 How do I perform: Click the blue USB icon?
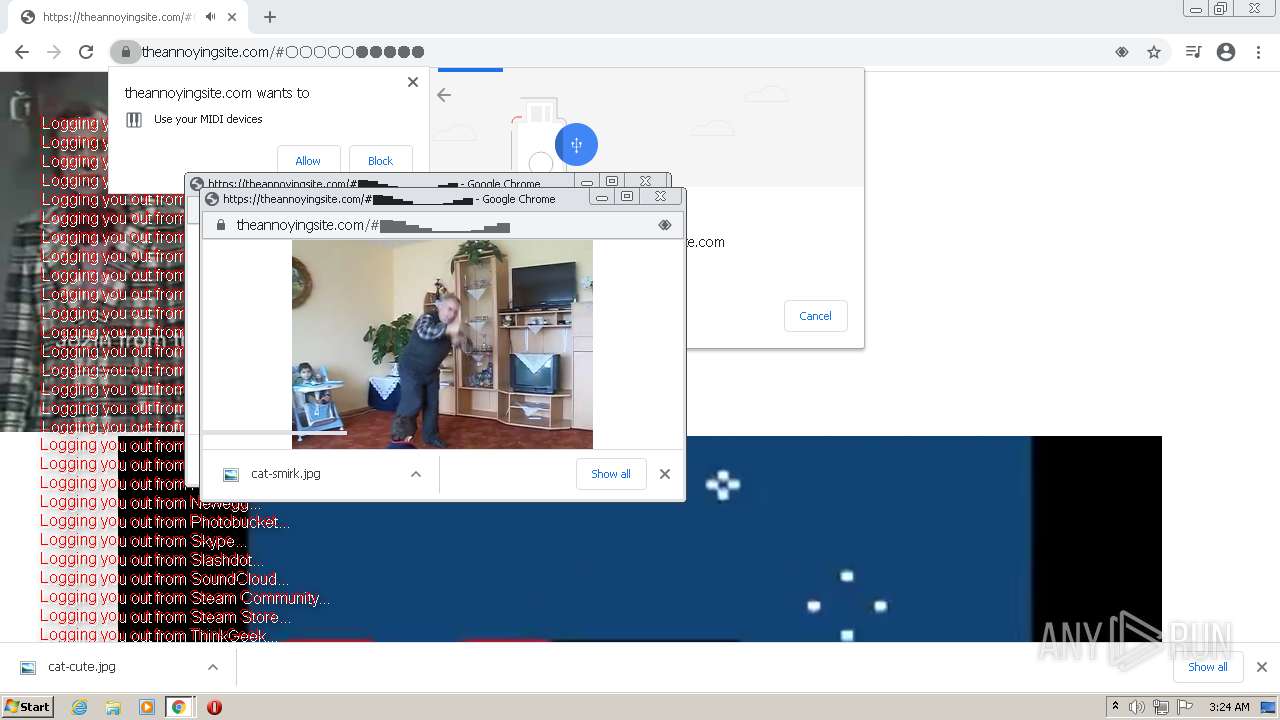click(x=576, y=145)
